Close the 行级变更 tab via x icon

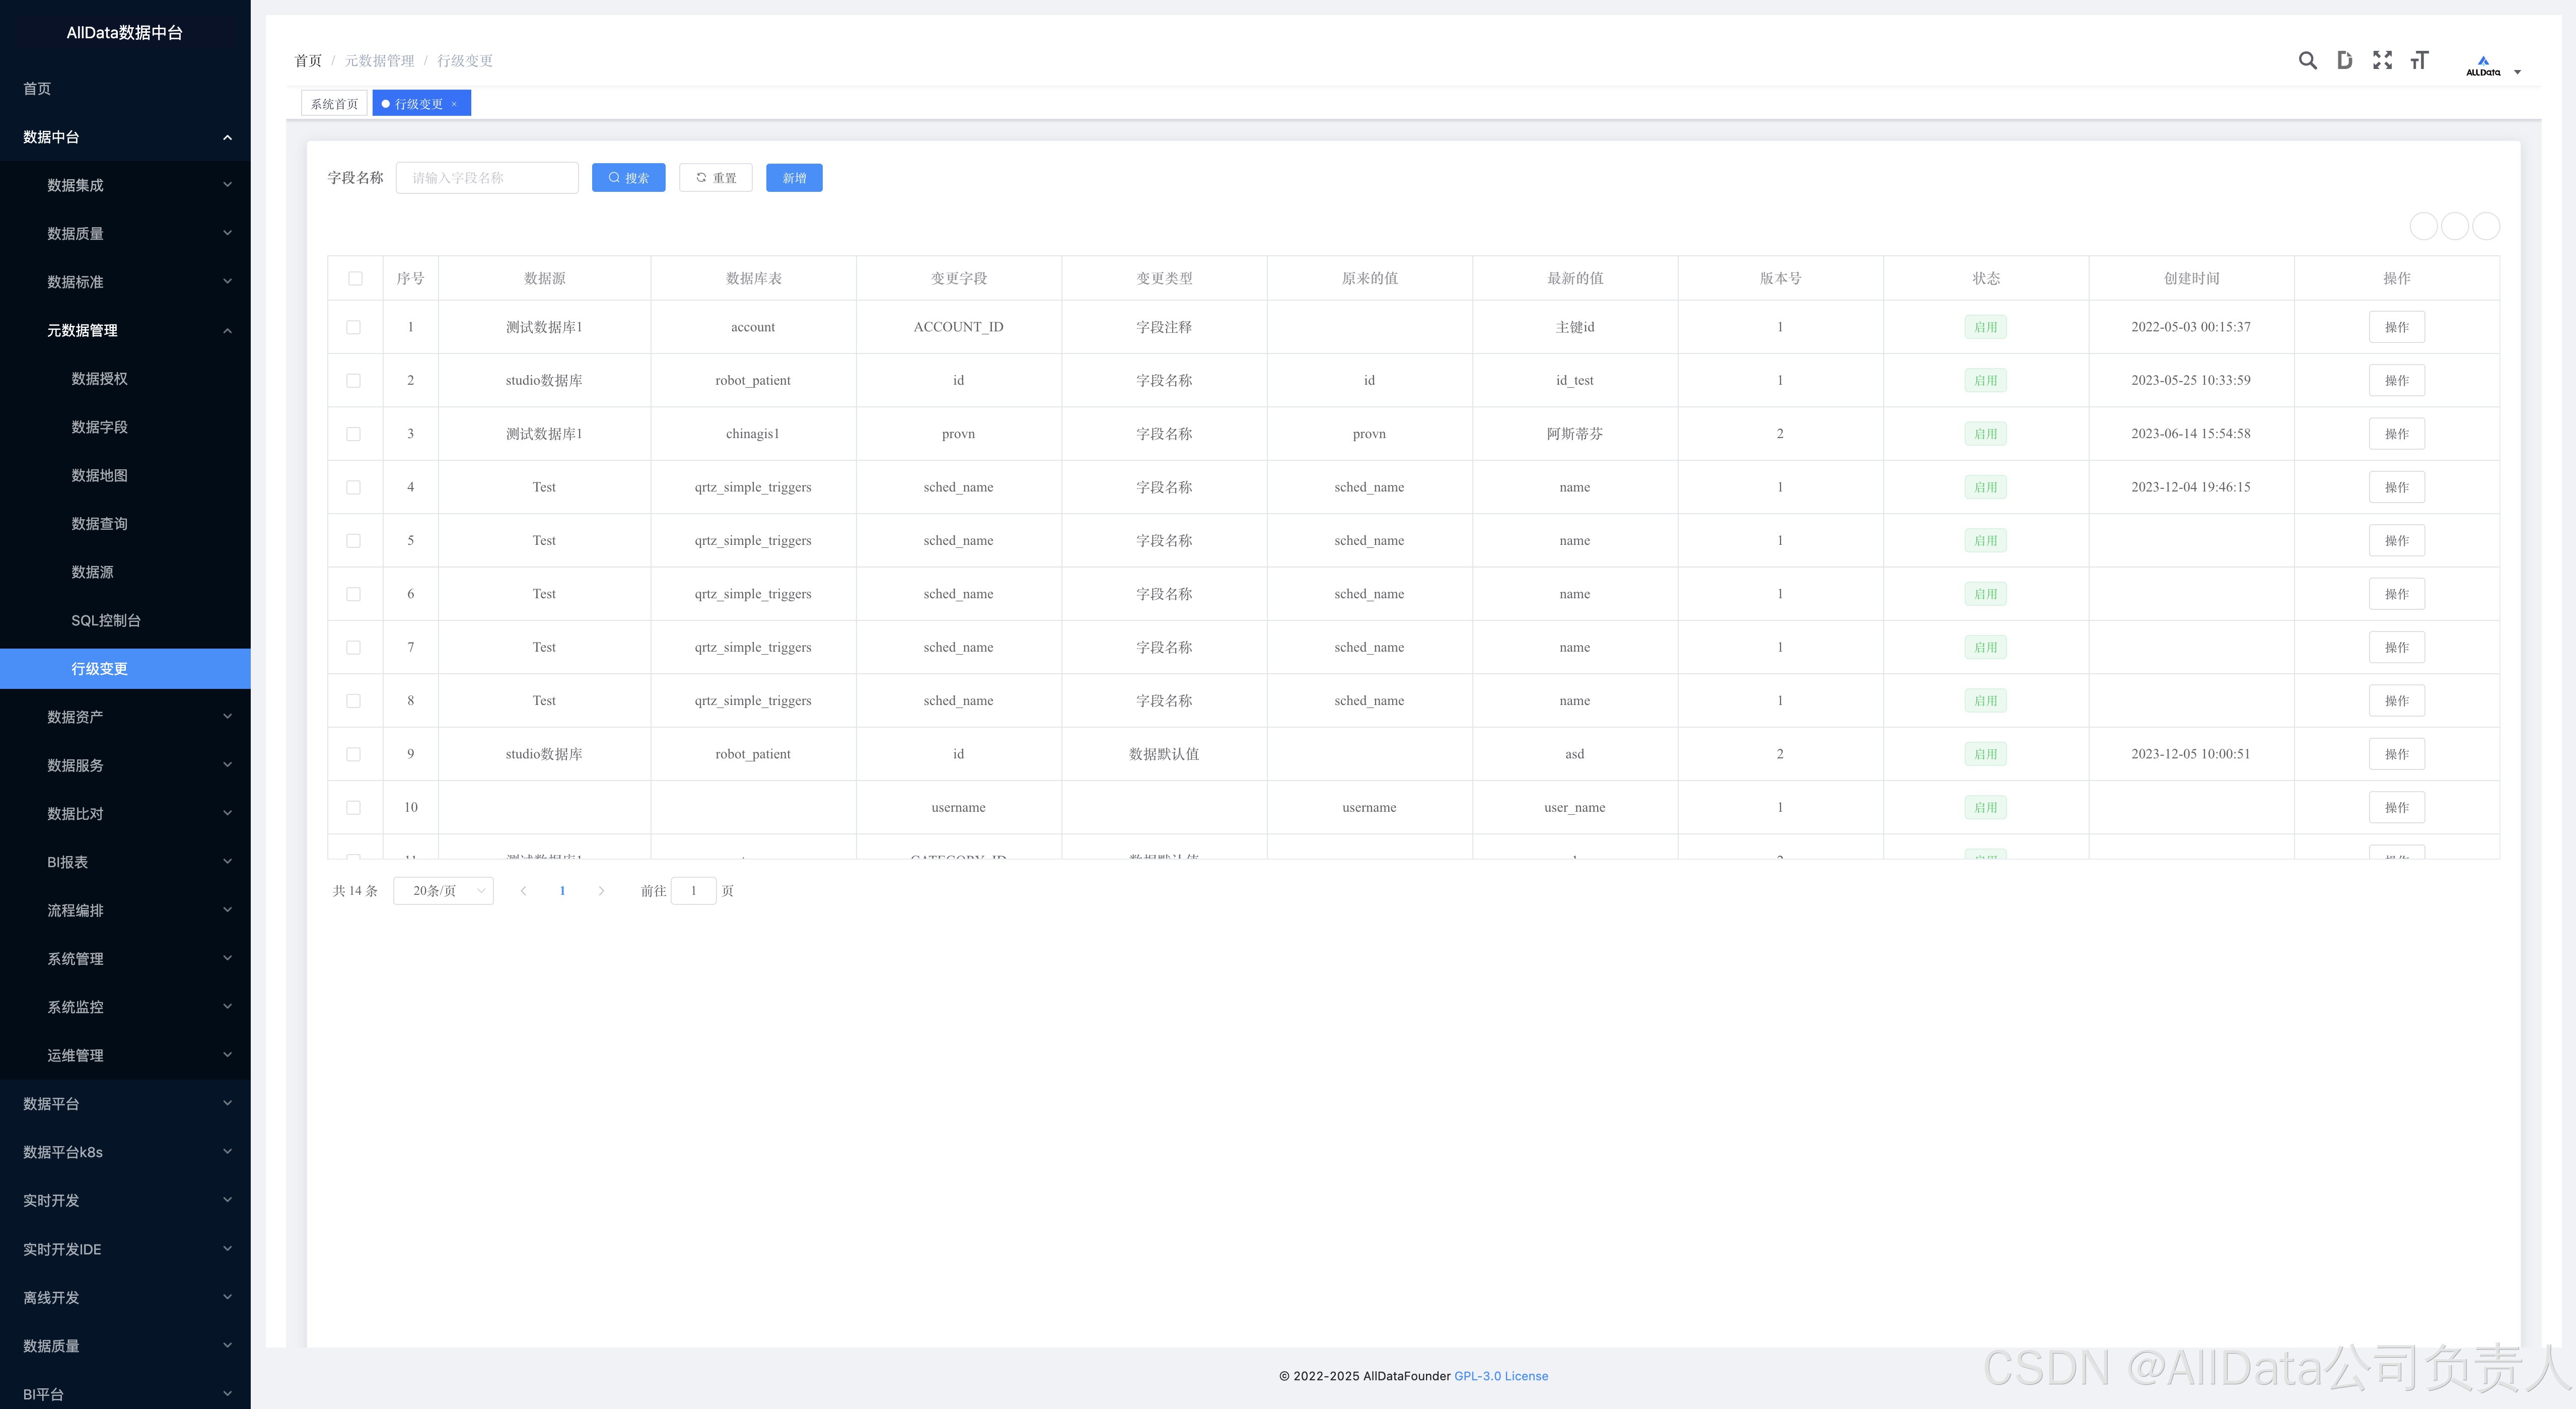click(454, 104)
